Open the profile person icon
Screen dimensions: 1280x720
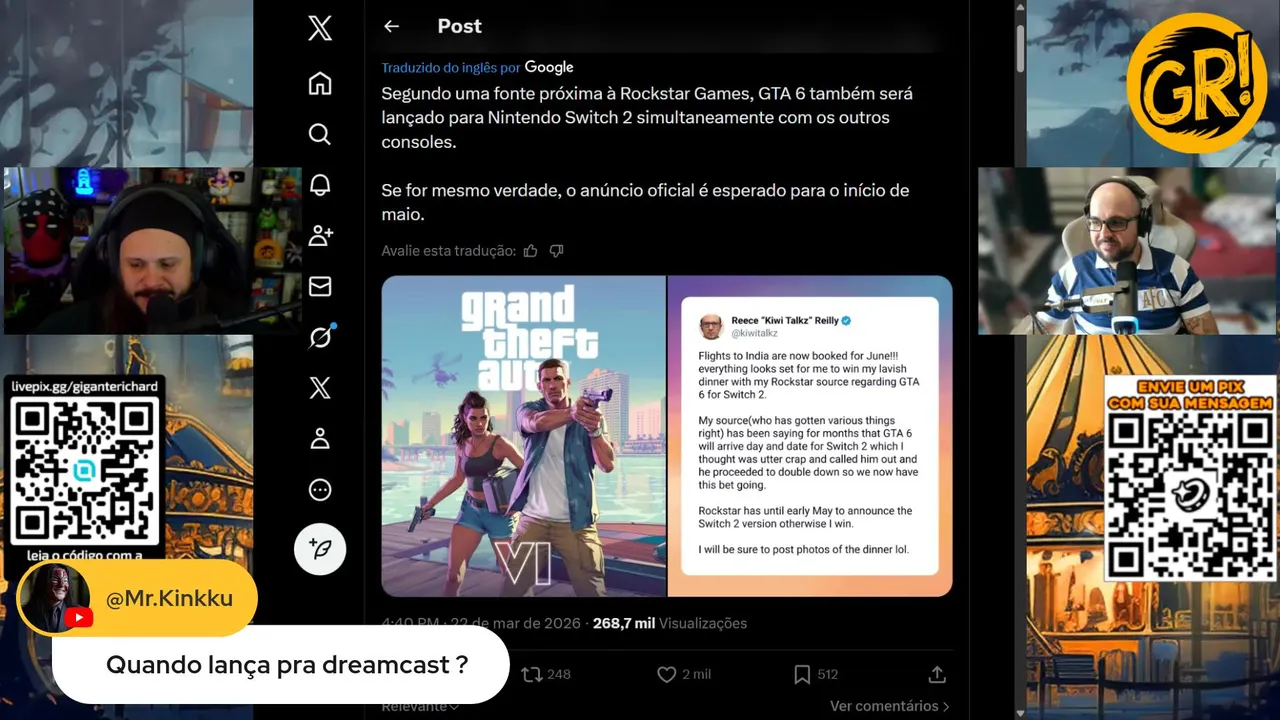(x=320, y=439)
